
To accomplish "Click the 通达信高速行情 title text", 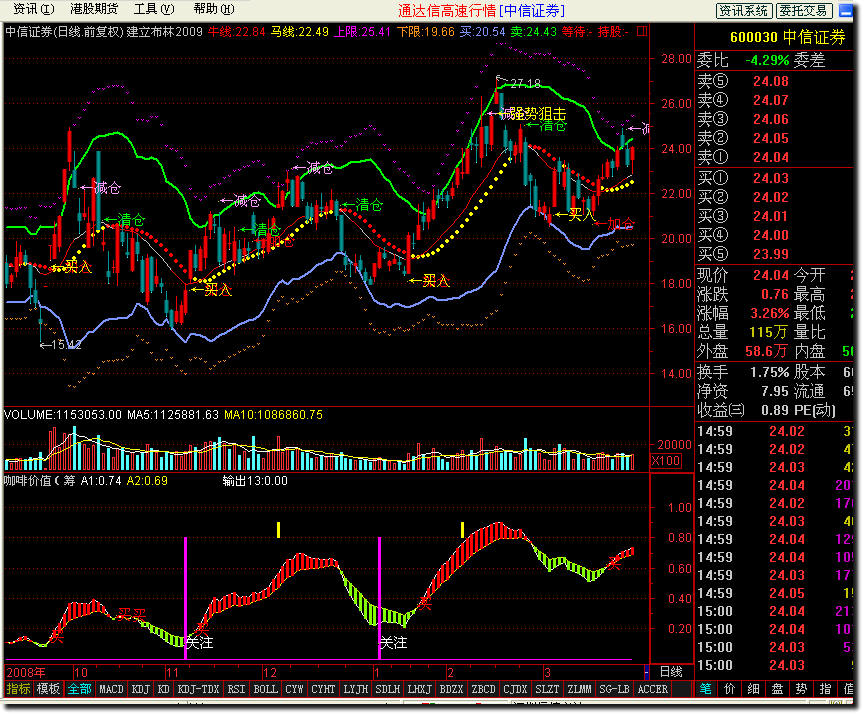I will click(x=447, y=10).
